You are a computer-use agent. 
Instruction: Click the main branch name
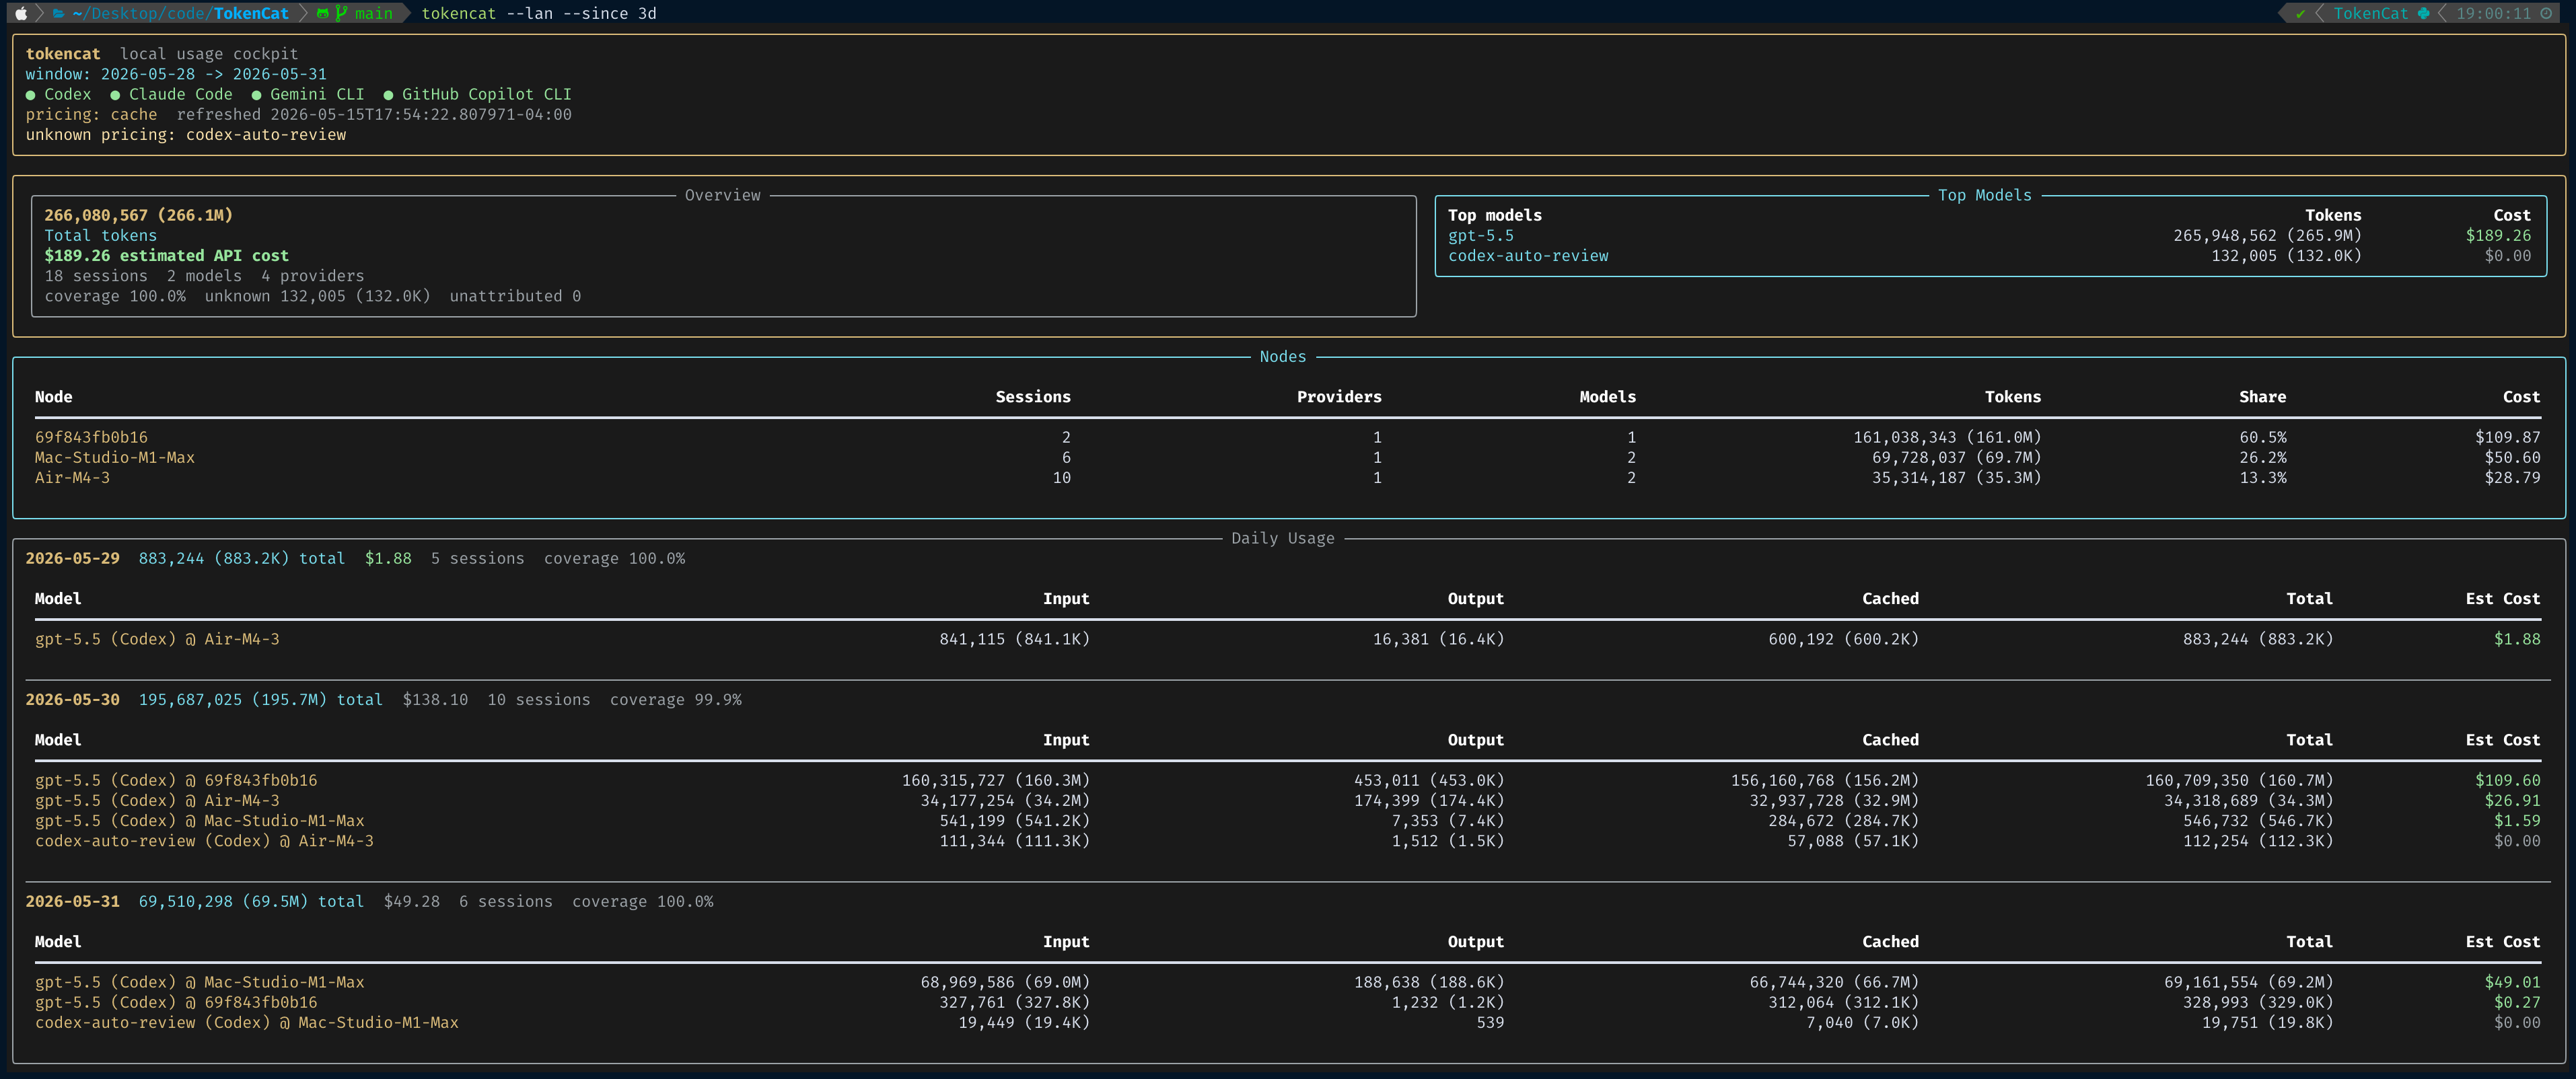pyautogui.click(x=373, y=13)
